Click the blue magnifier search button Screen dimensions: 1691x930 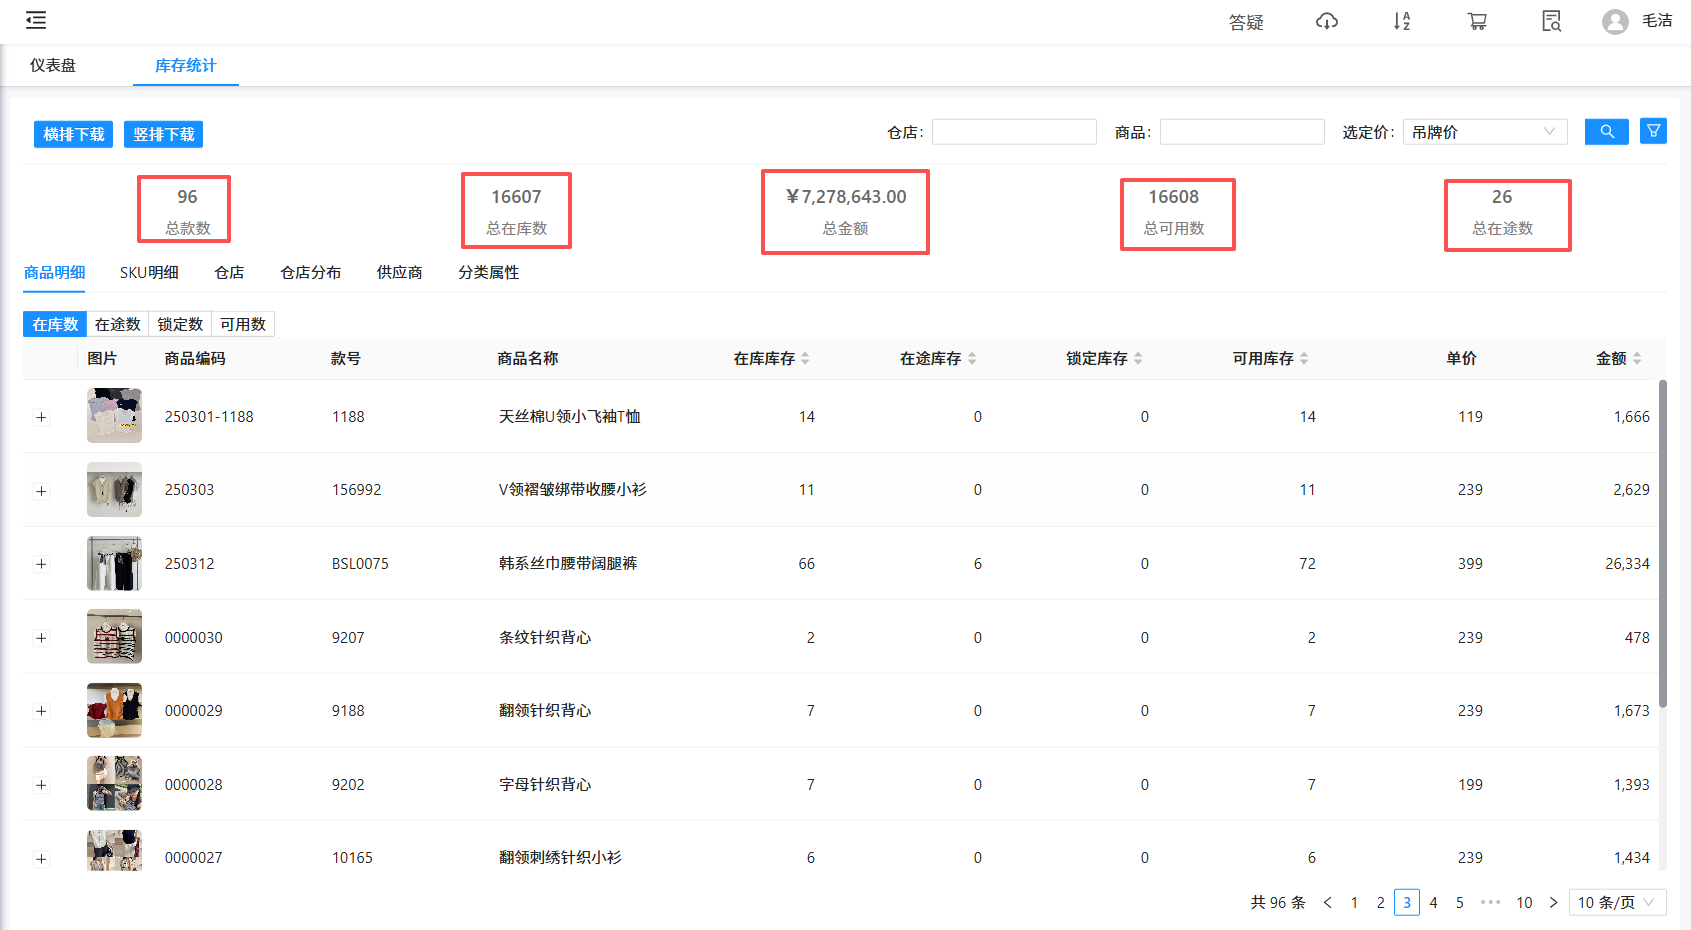1606,132
